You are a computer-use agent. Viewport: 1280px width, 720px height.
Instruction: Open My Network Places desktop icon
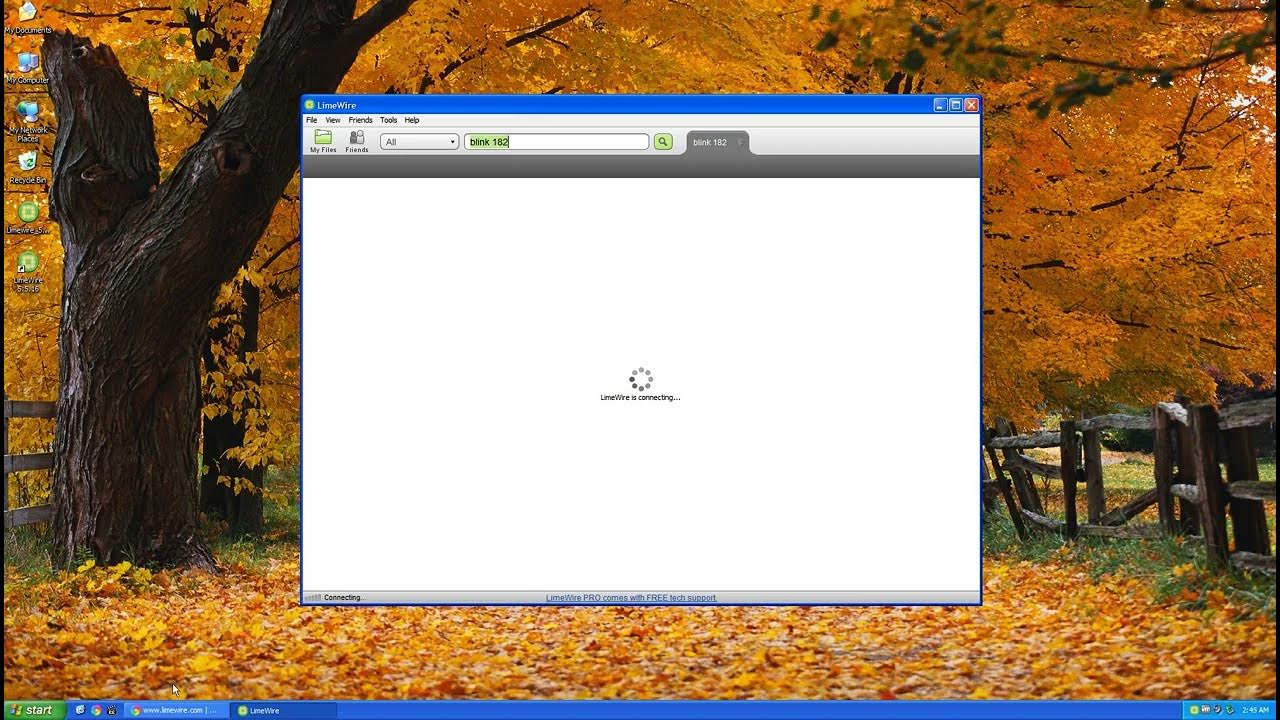click(28, 121)
